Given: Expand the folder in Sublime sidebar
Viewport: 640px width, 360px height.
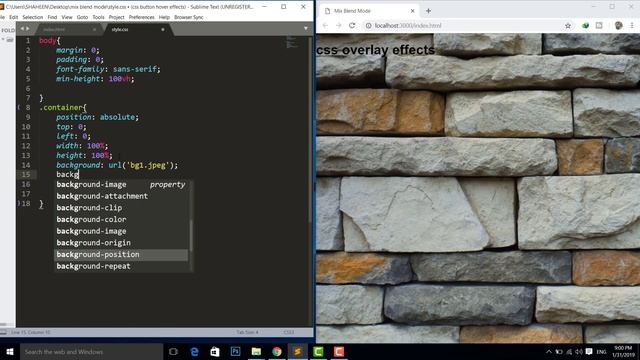Looking at the screenshot, I should [3, 40].
